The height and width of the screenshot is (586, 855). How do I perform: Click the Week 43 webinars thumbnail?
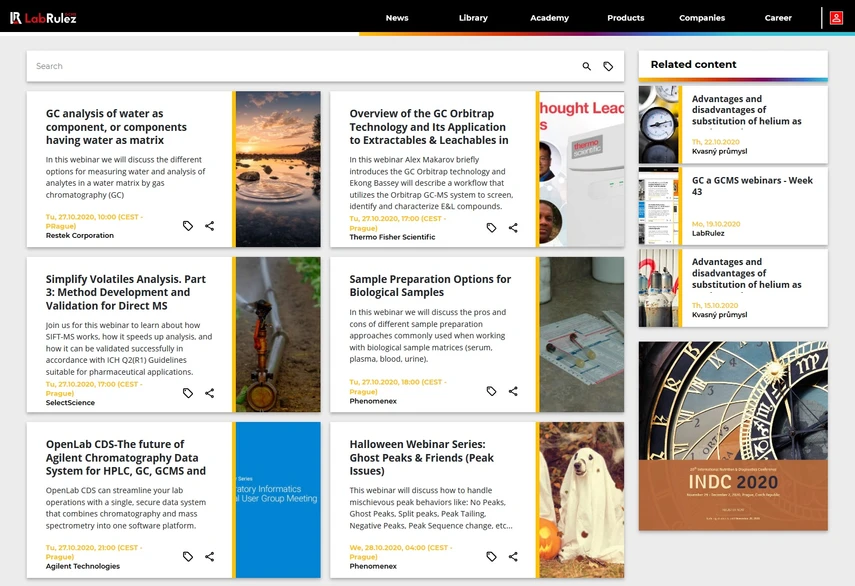point(659,206)
